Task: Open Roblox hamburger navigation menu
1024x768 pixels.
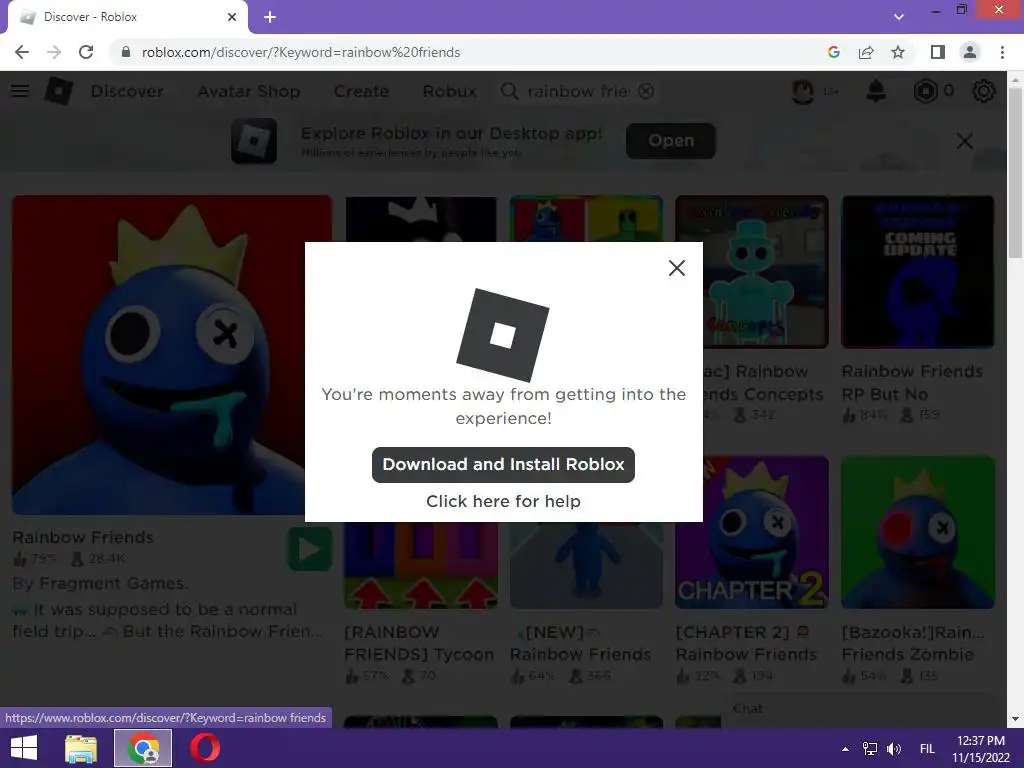Action: click(x=20, y=91)
